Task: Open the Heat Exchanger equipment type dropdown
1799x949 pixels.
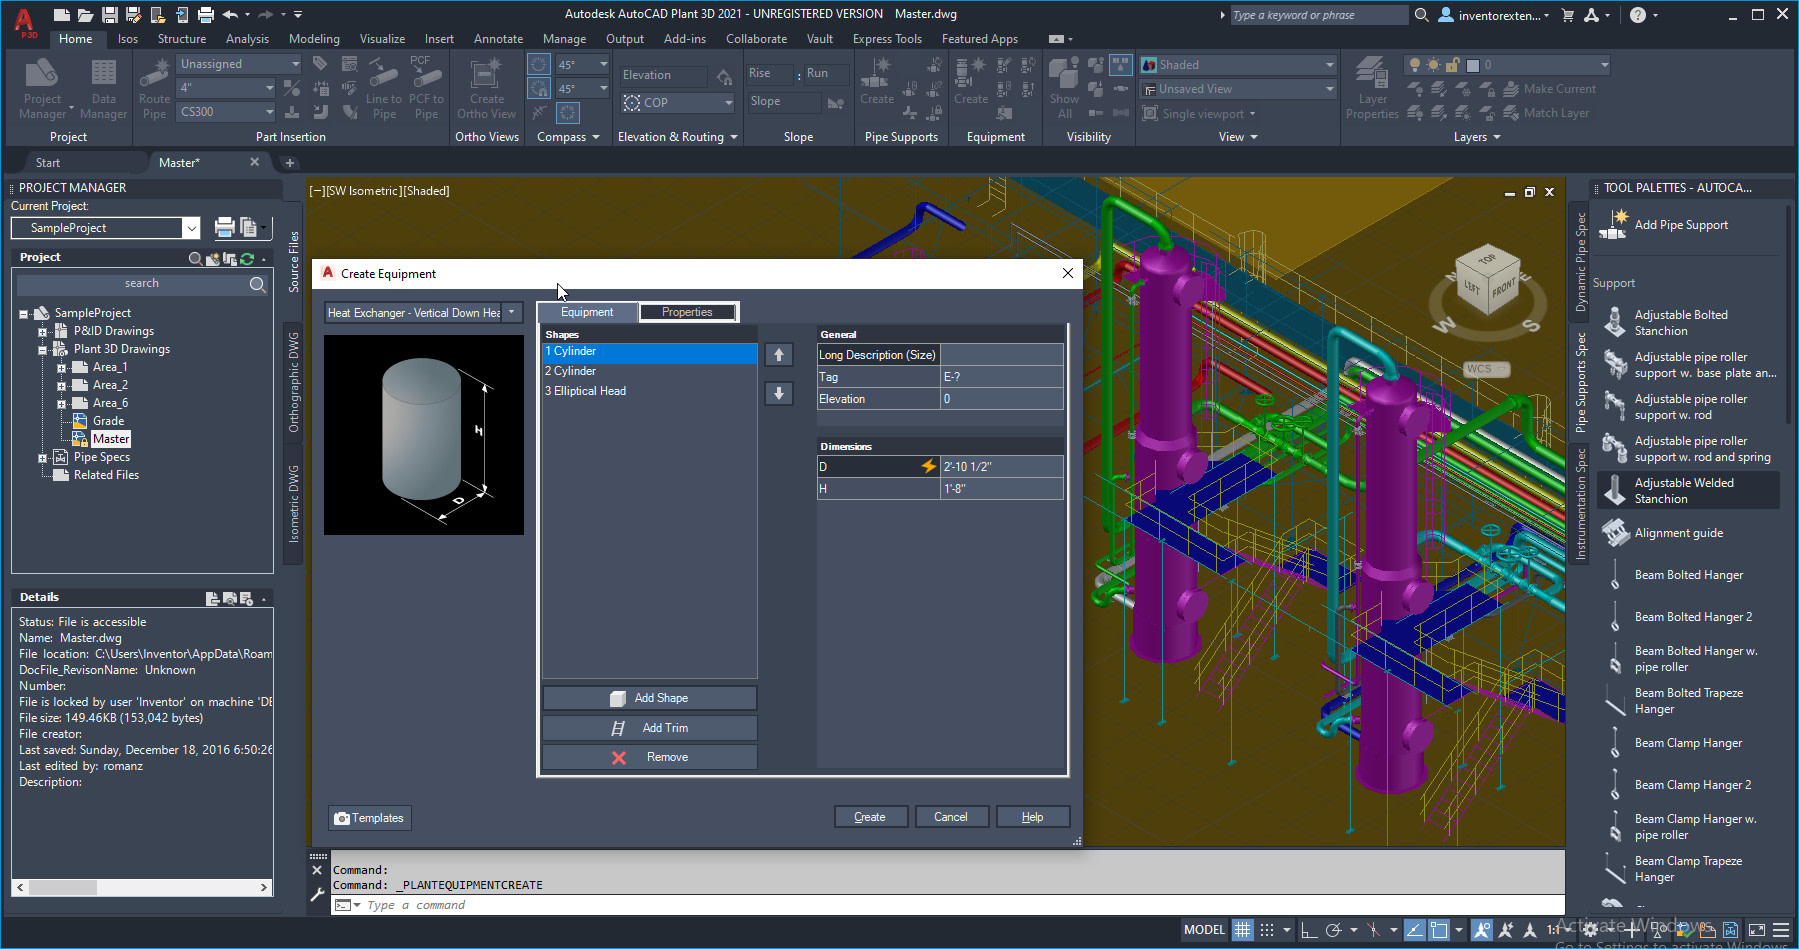Action: coord(511,312)
